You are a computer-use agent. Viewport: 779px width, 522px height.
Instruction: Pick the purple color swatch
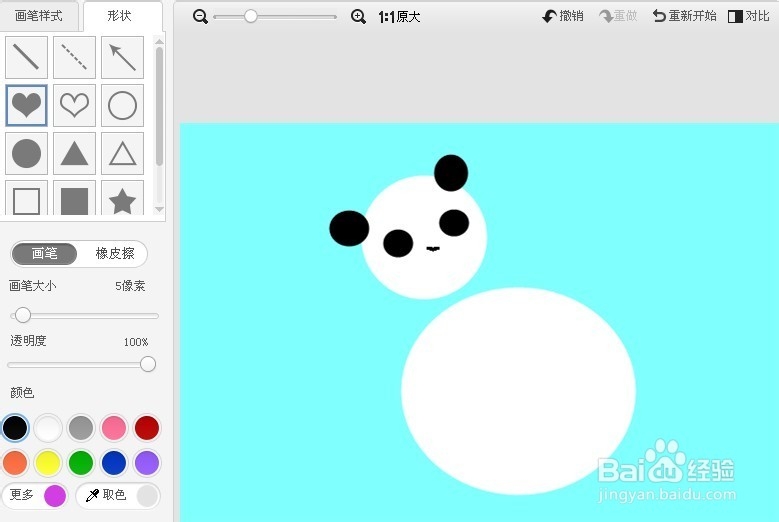point(147,463)
